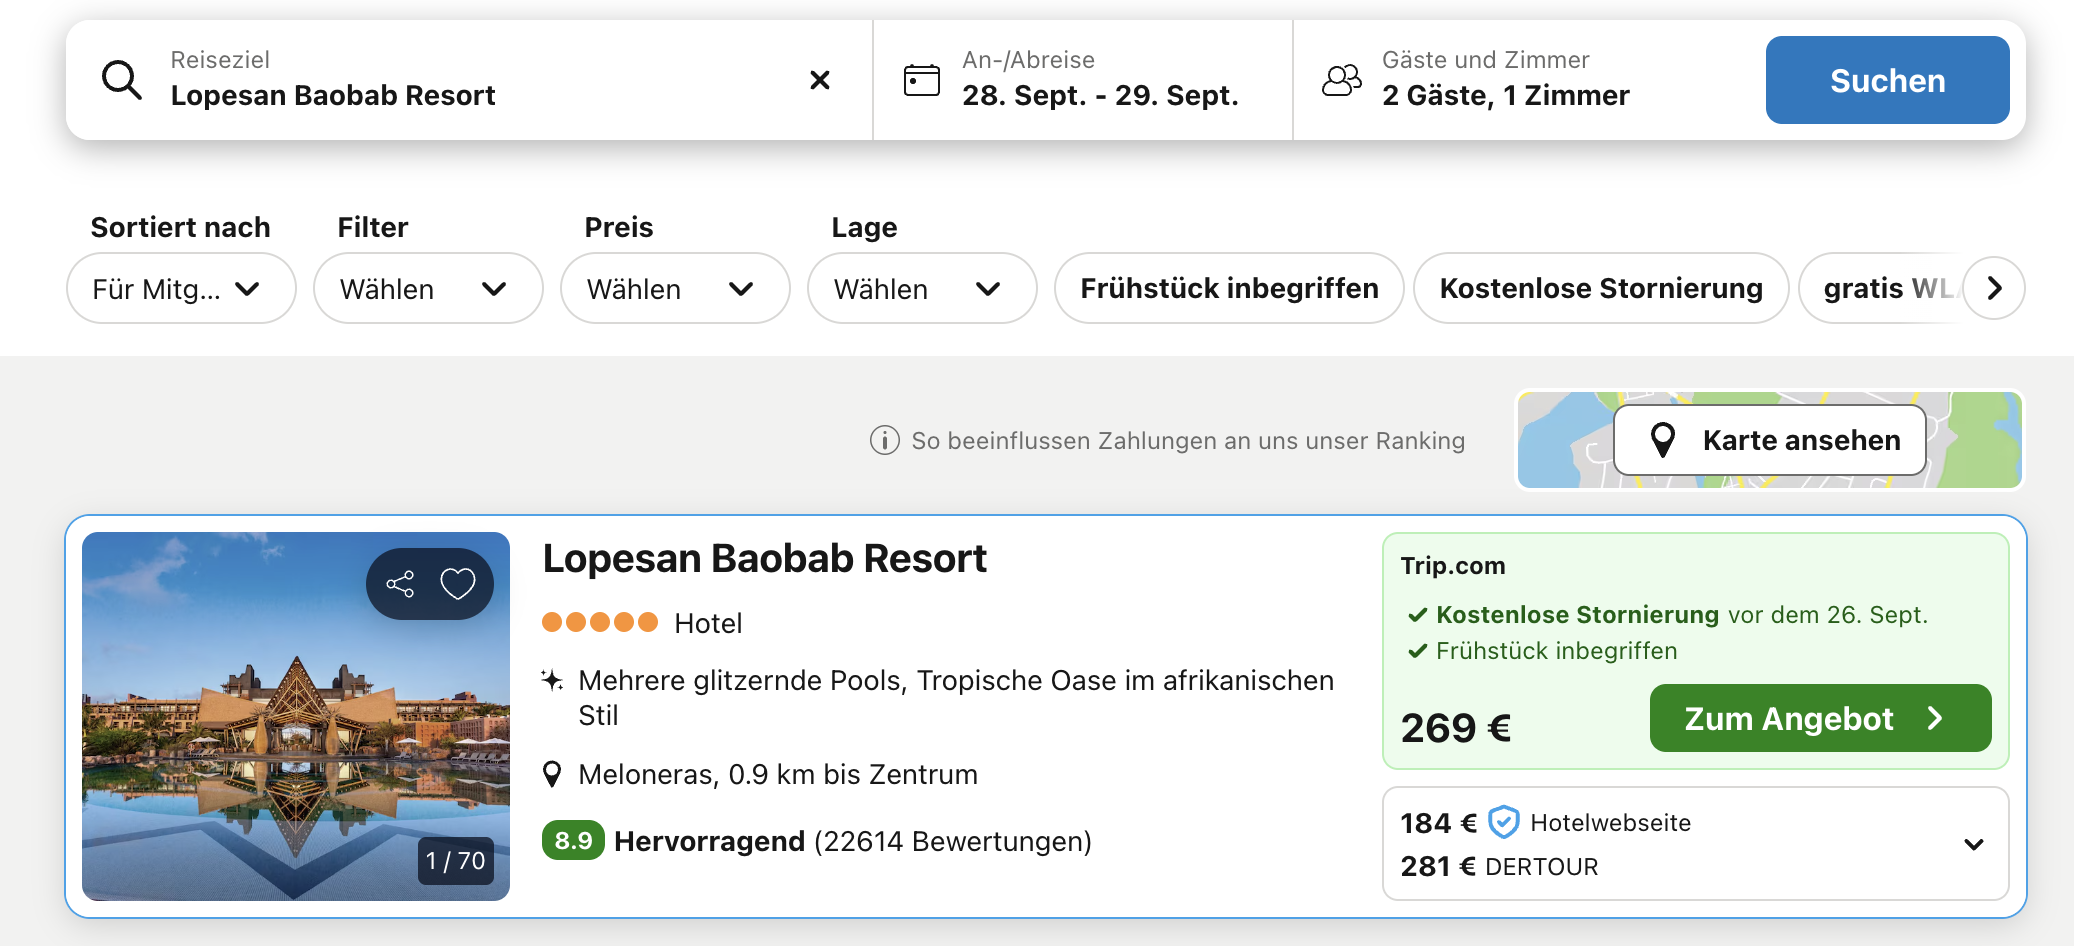Share the Lopesan Baobab Resort listing
Viewport: 2074px width, 946px height.
click(400, 584)
